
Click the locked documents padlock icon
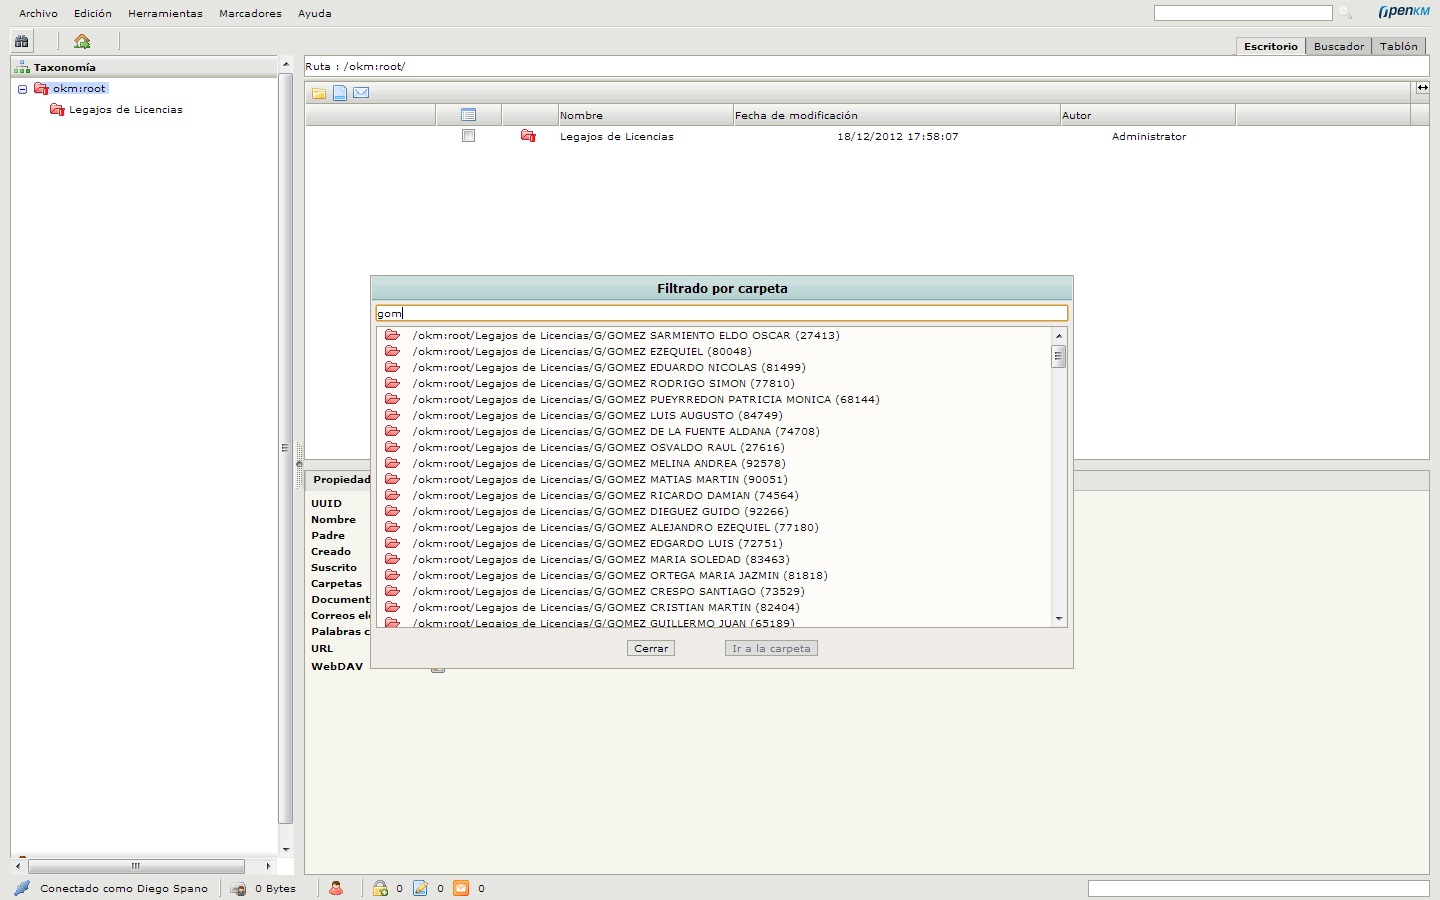(x=380, y=888)
